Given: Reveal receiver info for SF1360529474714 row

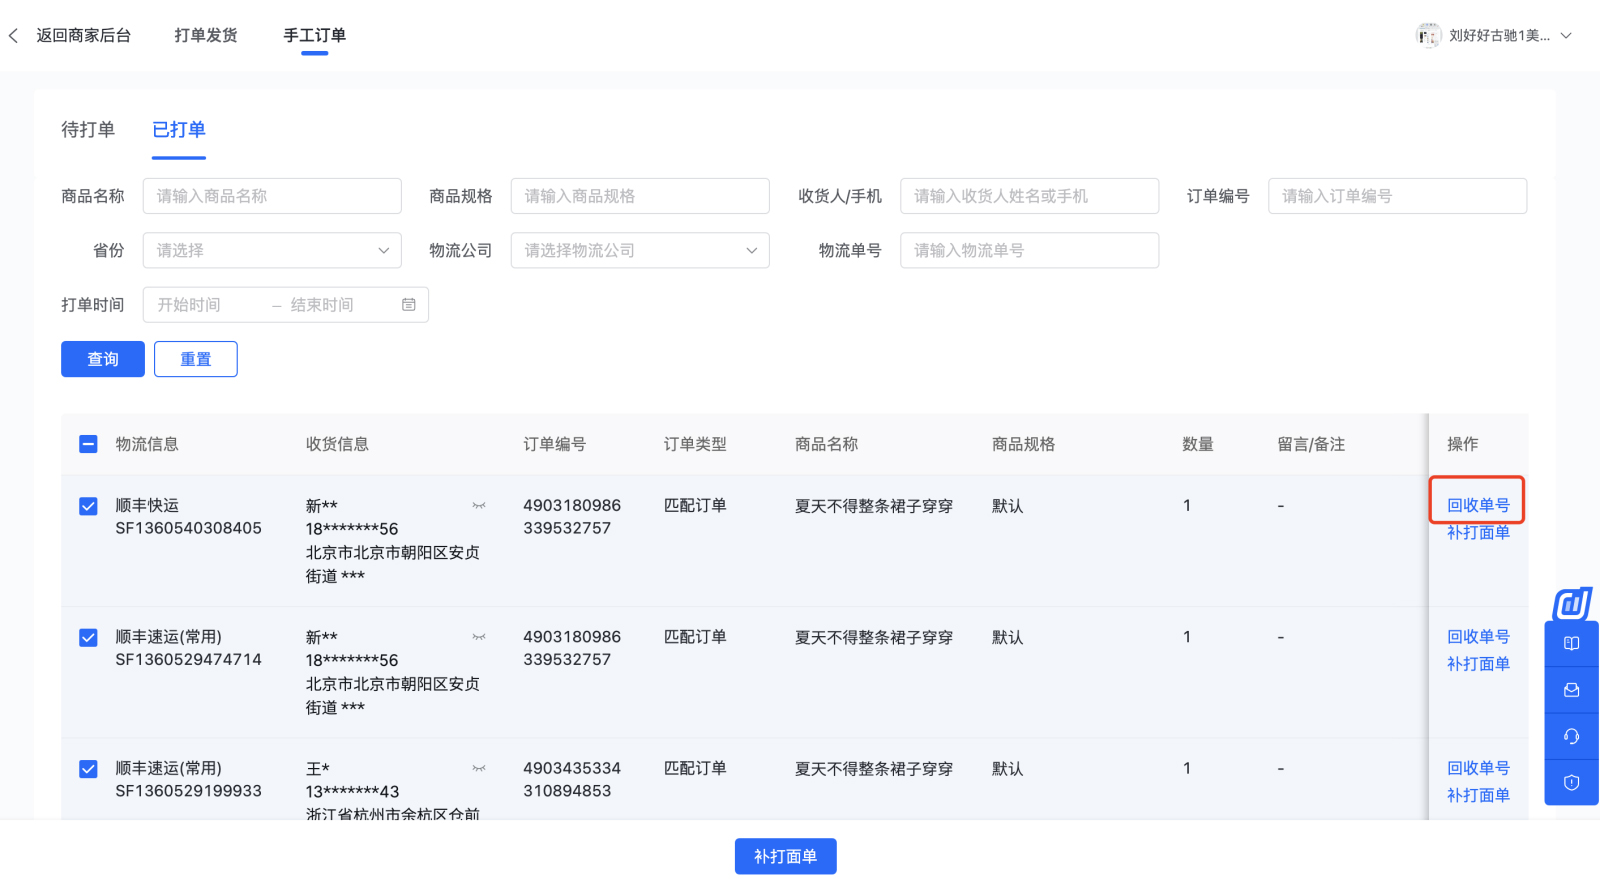Looking at the screenshot, I should coord(479,637).
